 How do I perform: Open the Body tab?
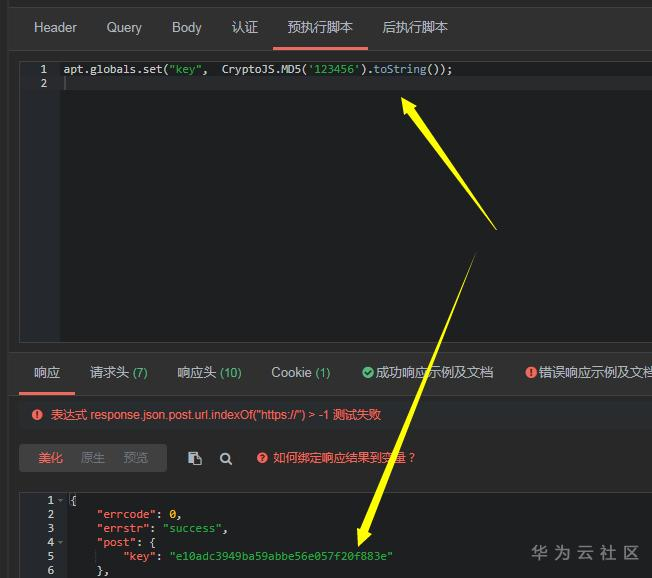pos(186,27)
